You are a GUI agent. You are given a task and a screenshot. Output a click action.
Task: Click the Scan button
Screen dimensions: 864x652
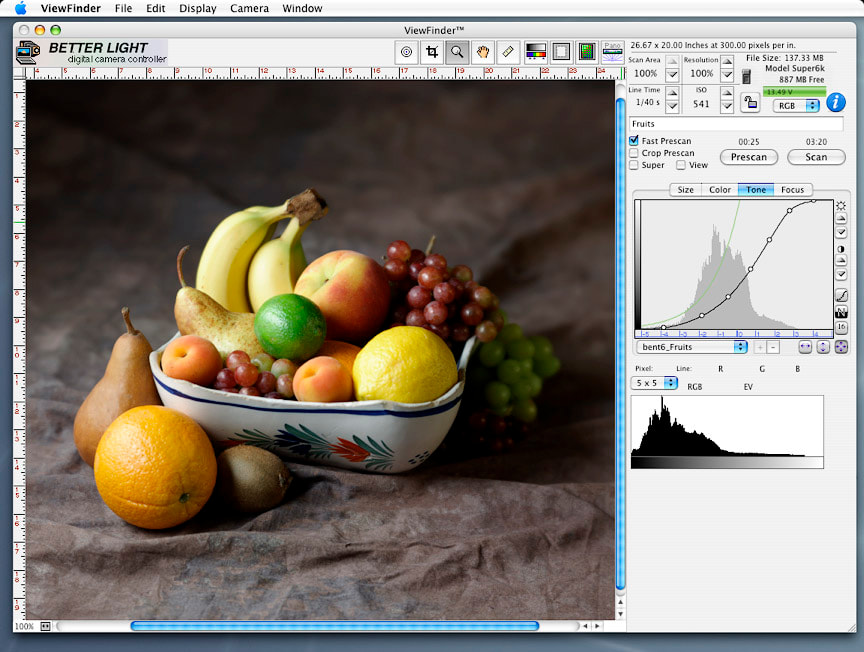[x=816, y=157]
